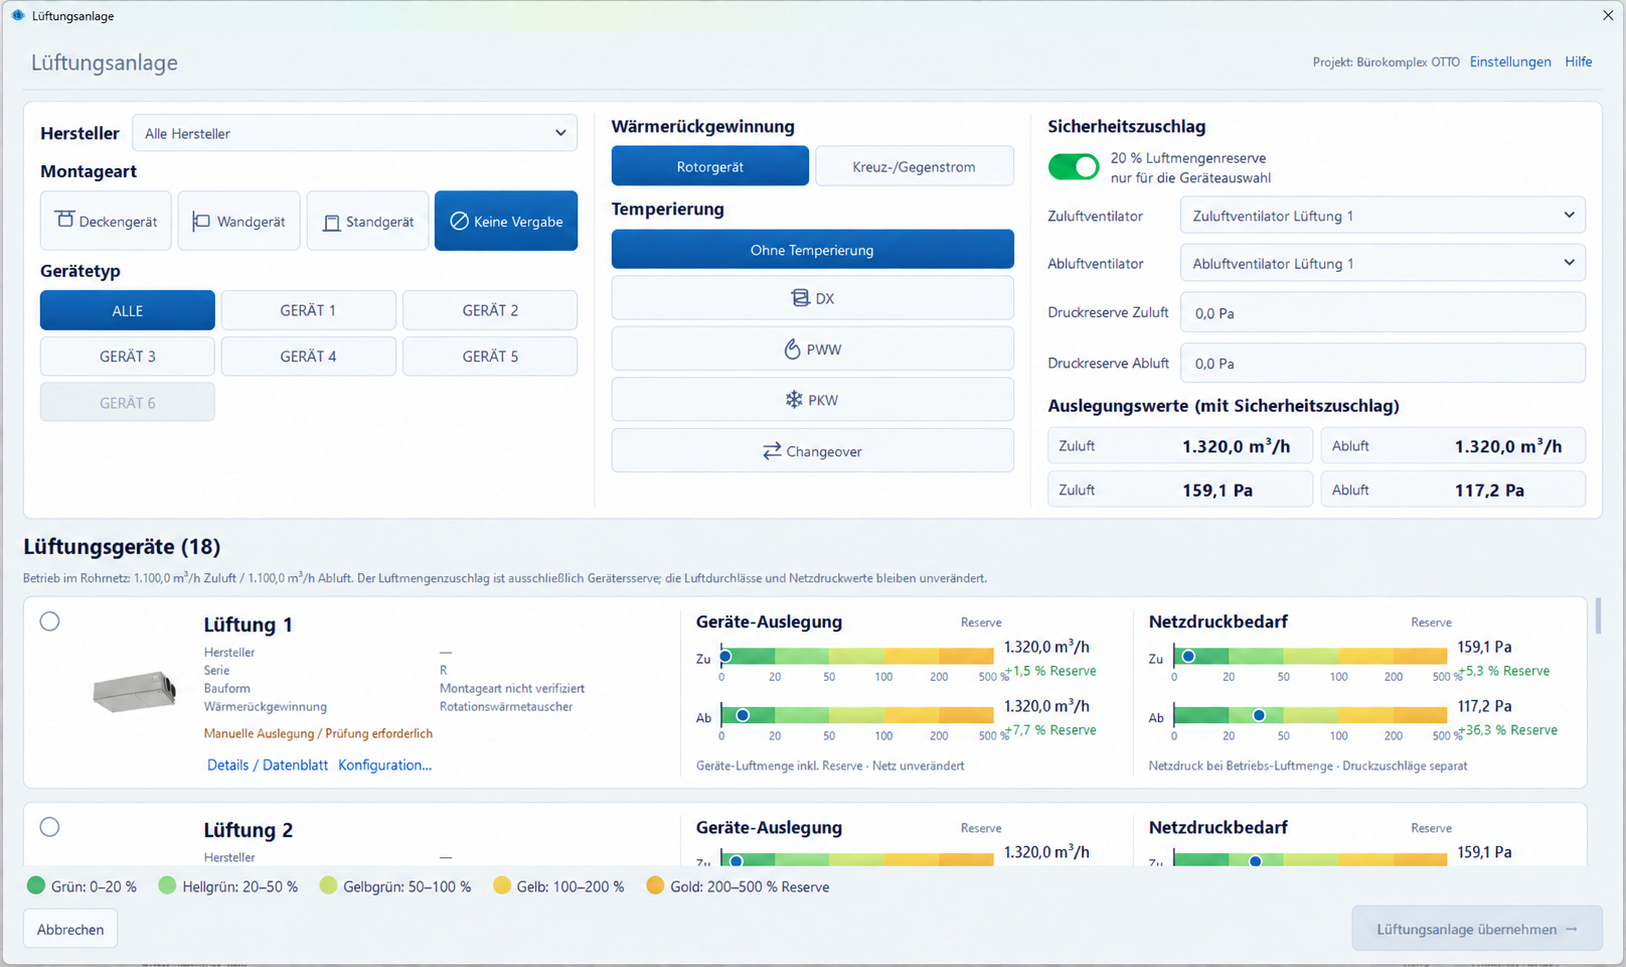Select Keine Vergabe mounting option
Screen dimensions: 1626x967
506,221
